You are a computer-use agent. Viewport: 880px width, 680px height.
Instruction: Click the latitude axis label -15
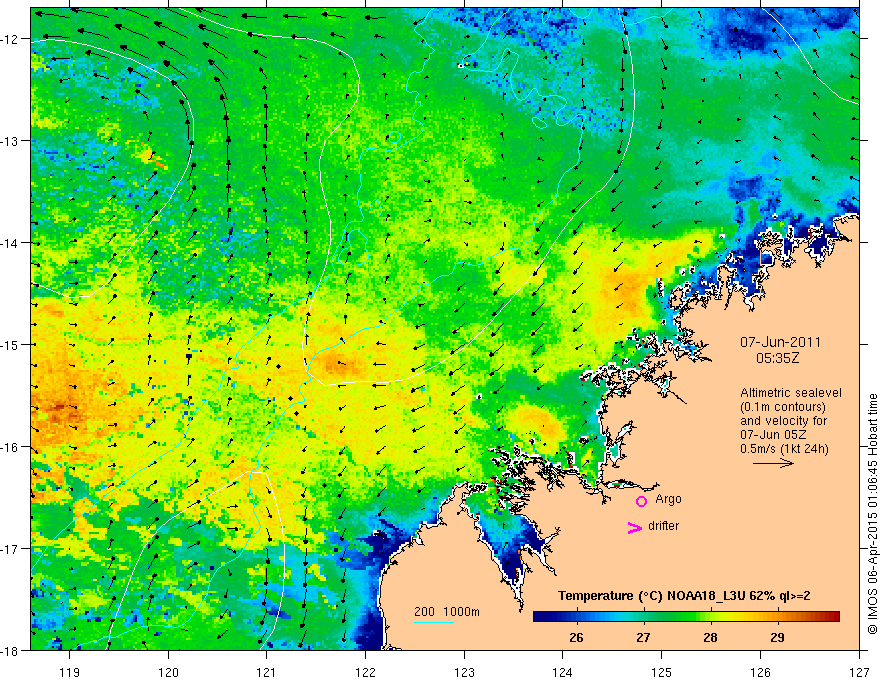[10, 344]
